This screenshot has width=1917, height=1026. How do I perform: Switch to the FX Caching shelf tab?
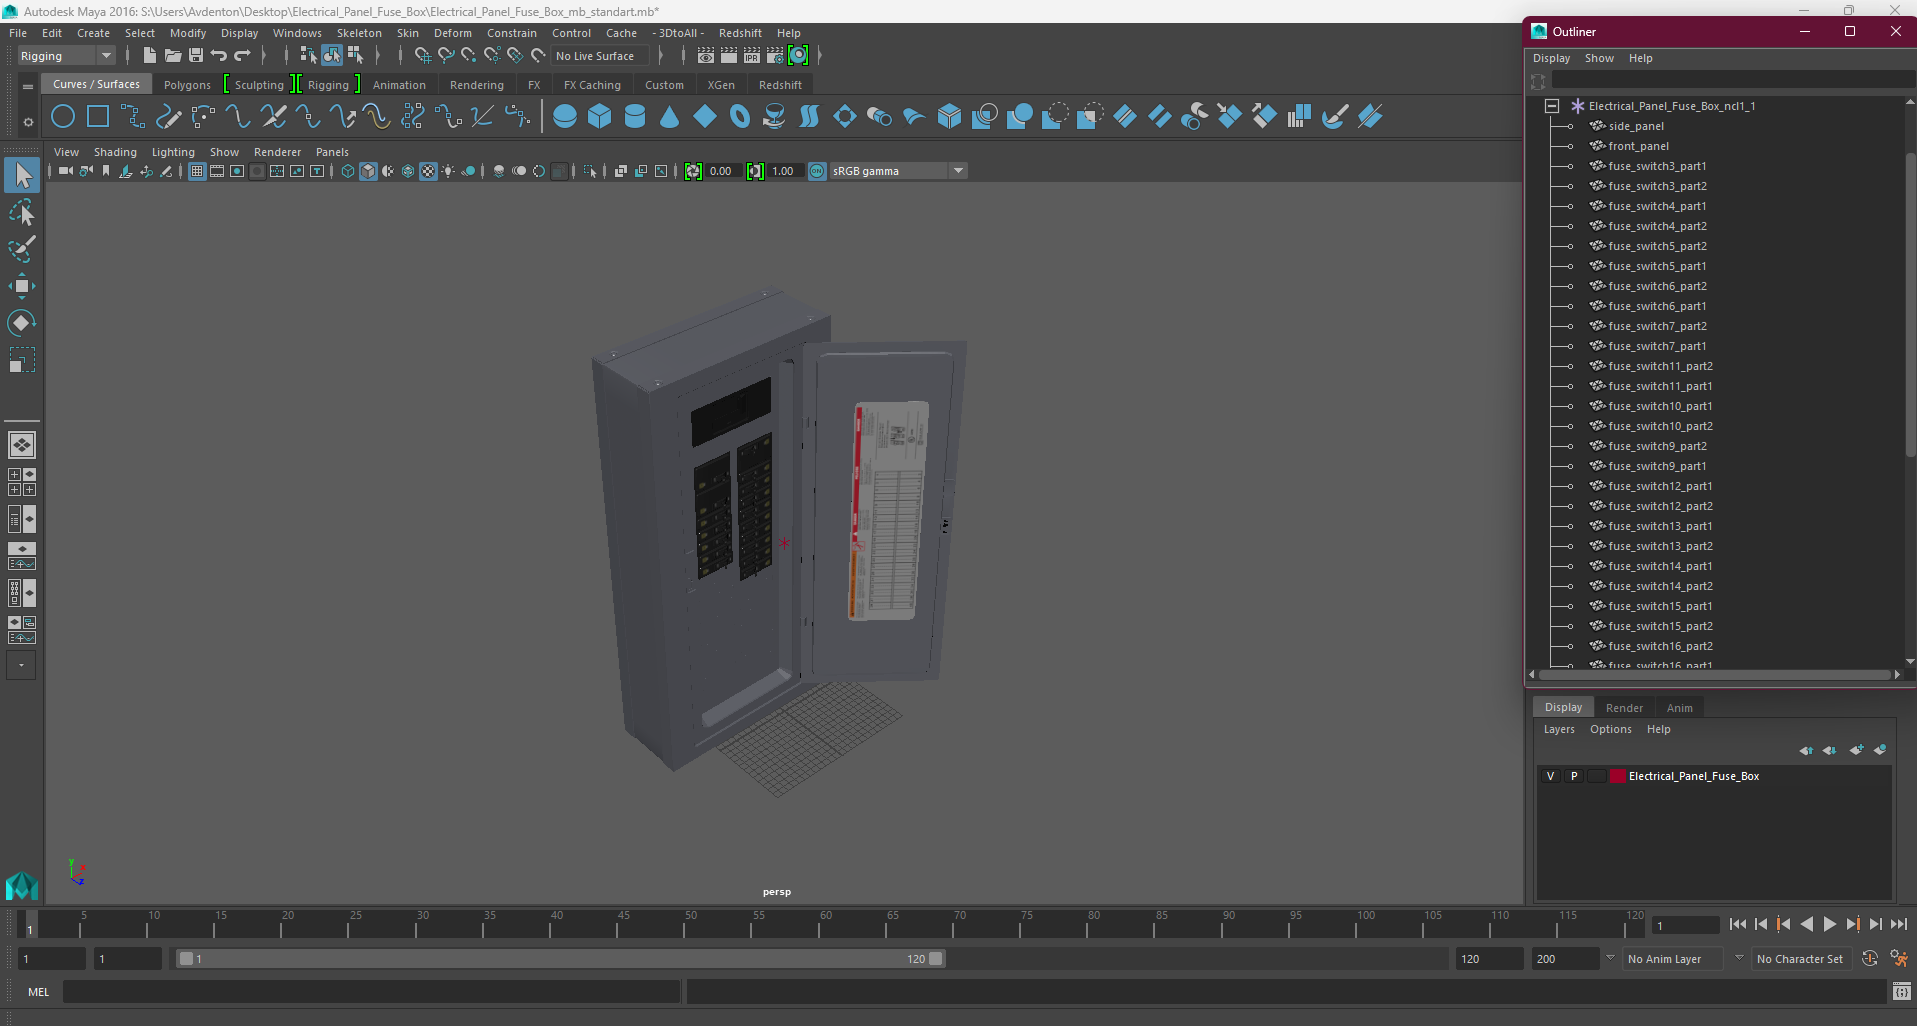[x=592, y=85]
